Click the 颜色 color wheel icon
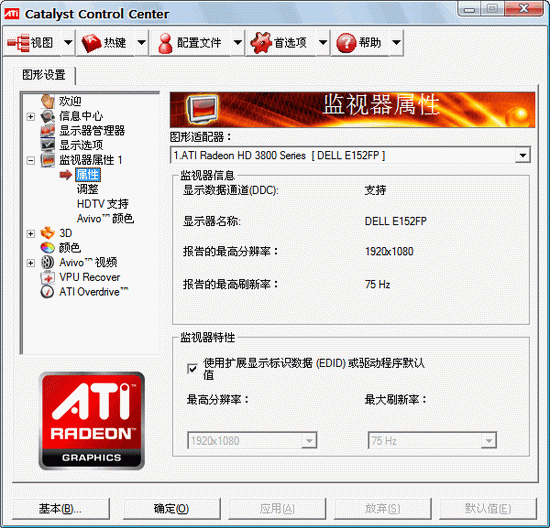Screen dimensions: 550x528 pyautogui.click(x=47, y=248)
